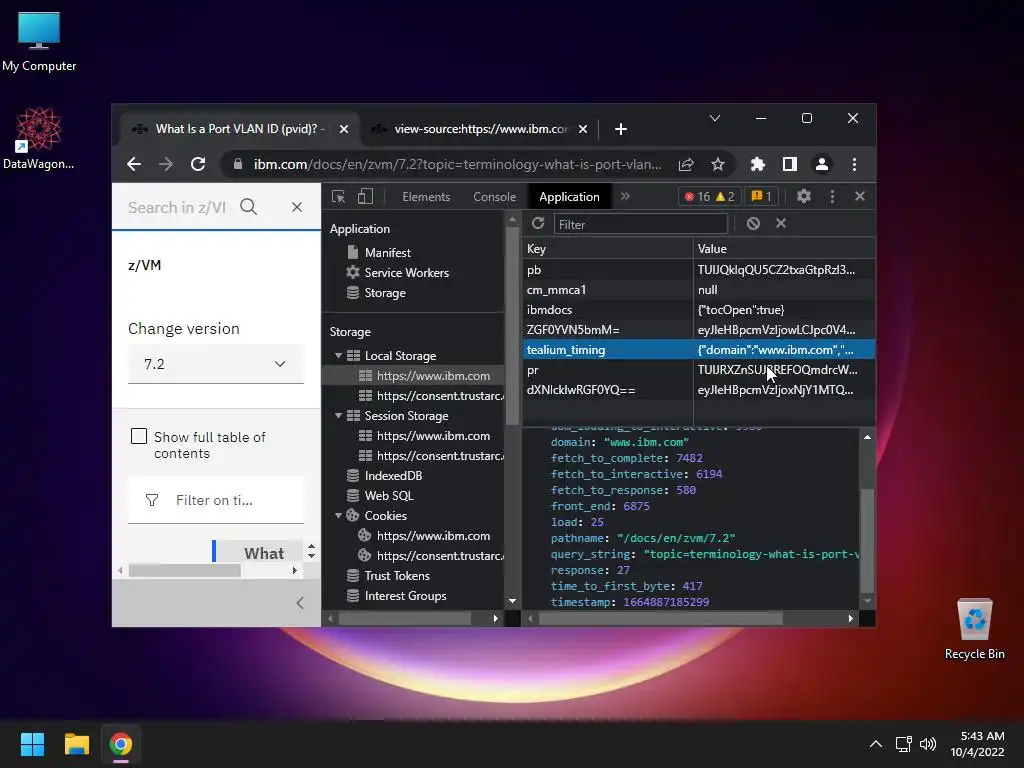Switch to the view-source ibm.com tab
This screenshot has height=768, width=1024.
(x=481, y=129)
